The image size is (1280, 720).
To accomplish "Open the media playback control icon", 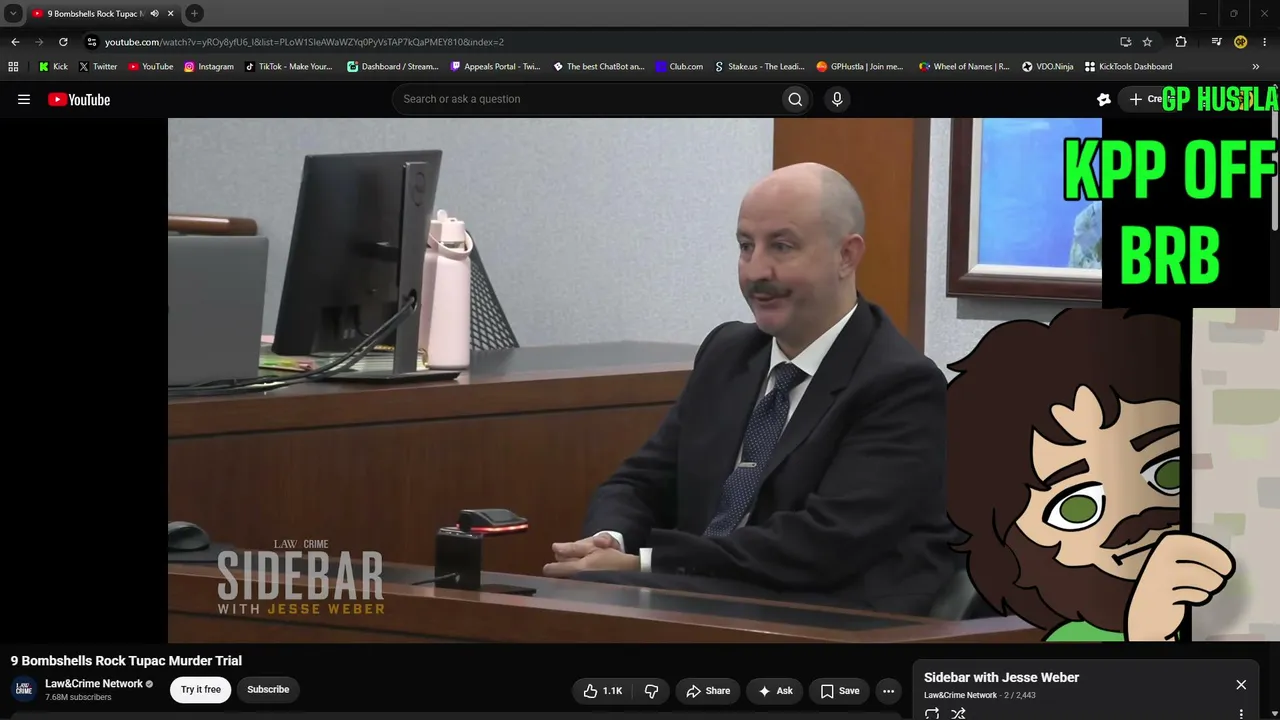I will [1216, 42].
